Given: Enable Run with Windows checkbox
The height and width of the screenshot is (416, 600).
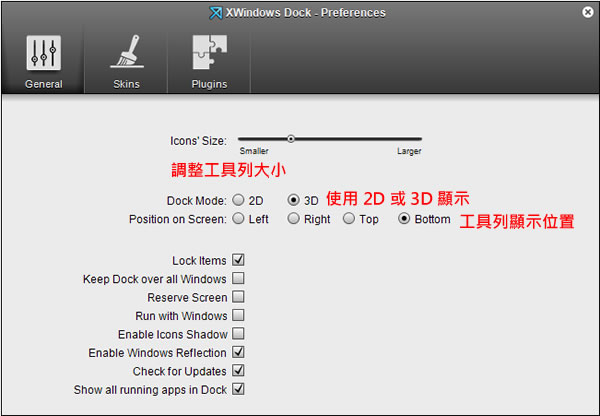Looking at the screenshot, I should [238, 315].
